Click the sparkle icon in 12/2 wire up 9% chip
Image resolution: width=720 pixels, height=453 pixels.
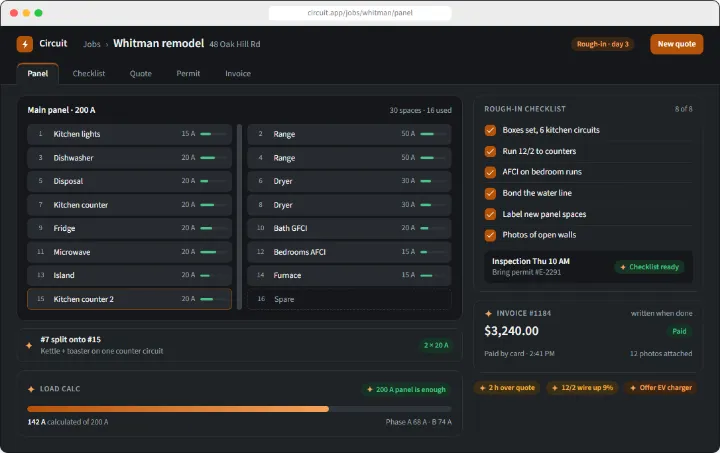[555, 388]
